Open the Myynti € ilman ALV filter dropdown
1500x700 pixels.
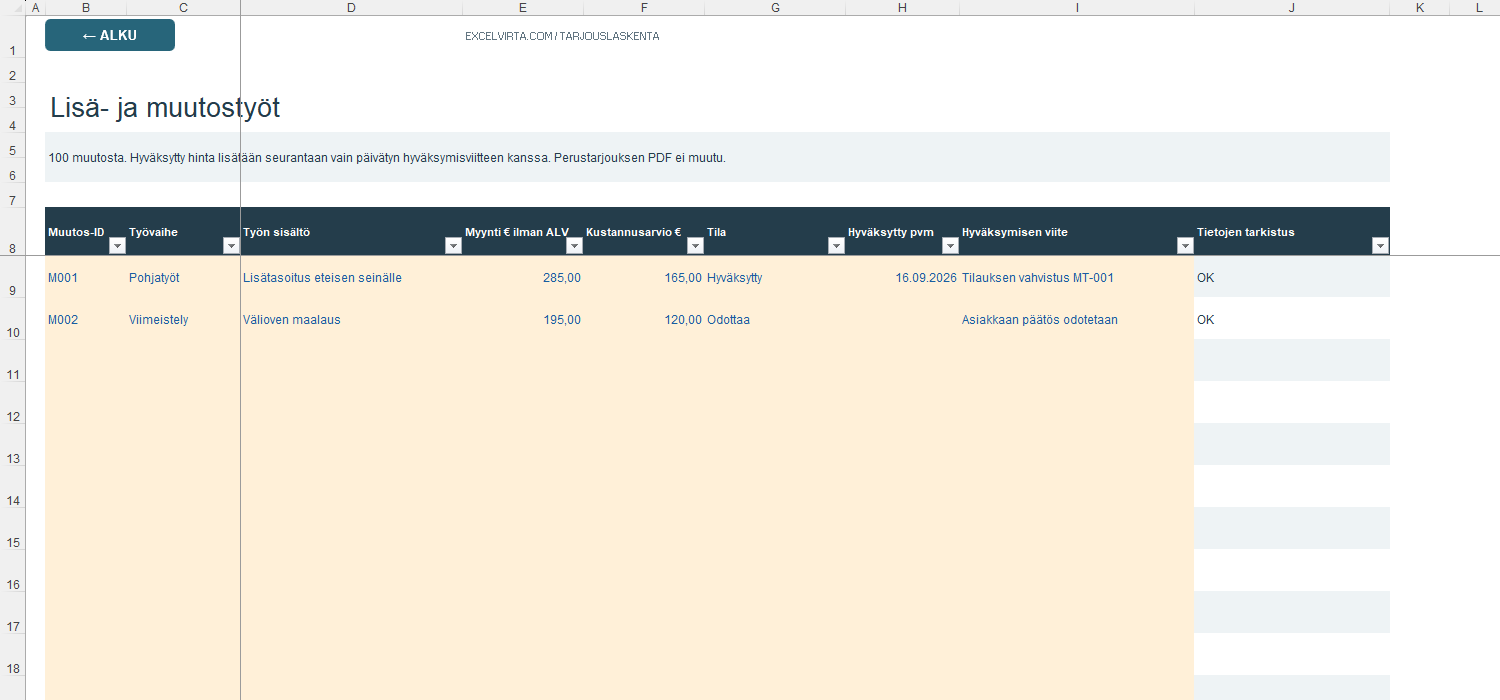pyautogui.click(x=574, y=246)
